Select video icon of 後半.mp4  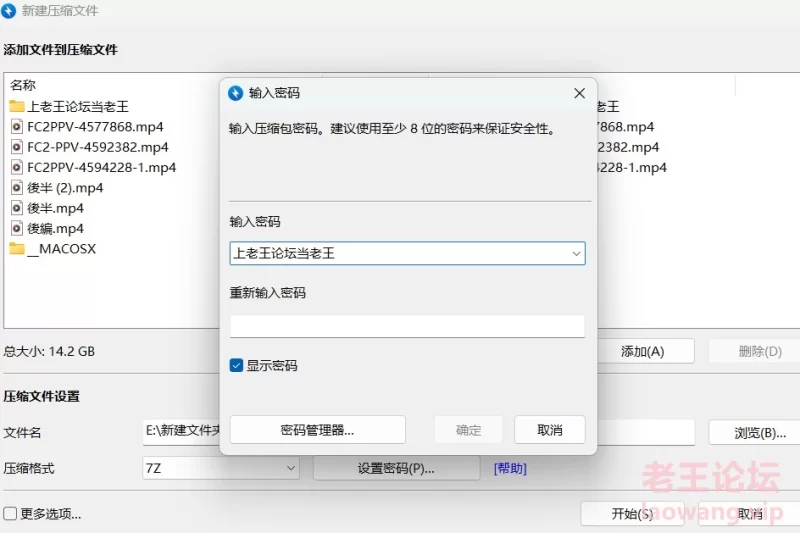pos(17,208)
